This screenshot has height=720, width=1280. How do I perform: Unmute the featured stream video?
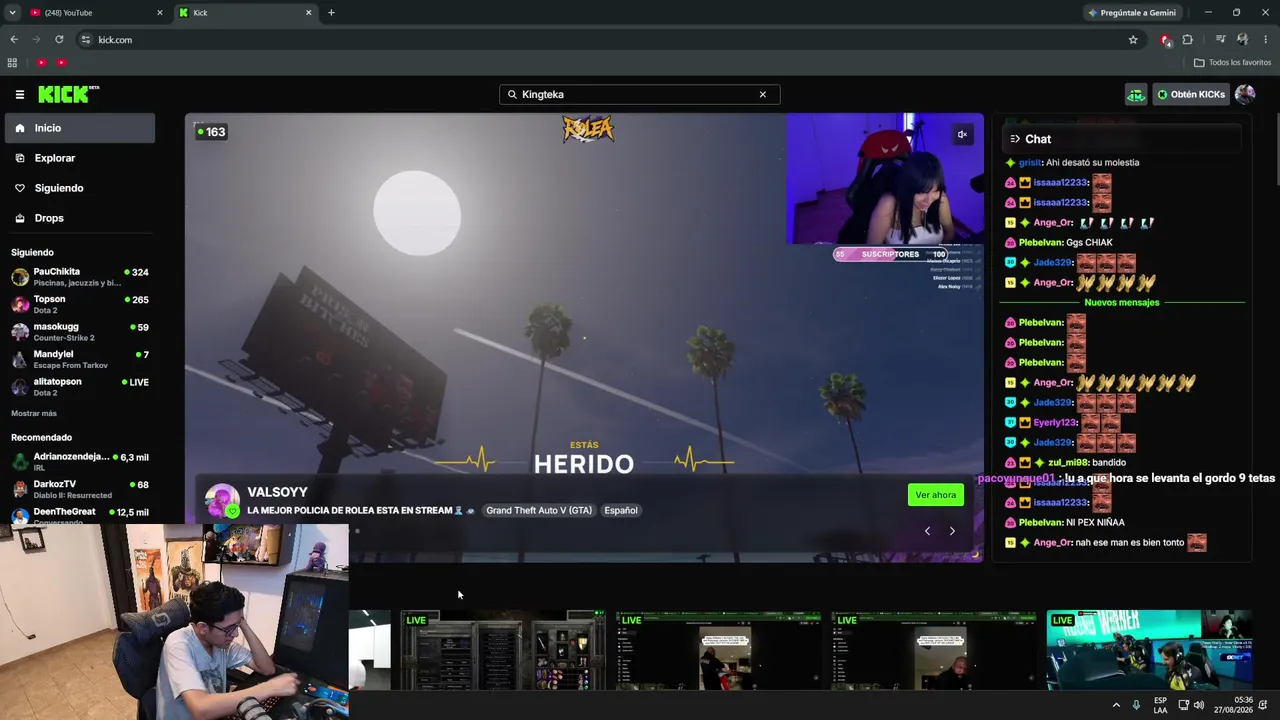coord(962,135)
